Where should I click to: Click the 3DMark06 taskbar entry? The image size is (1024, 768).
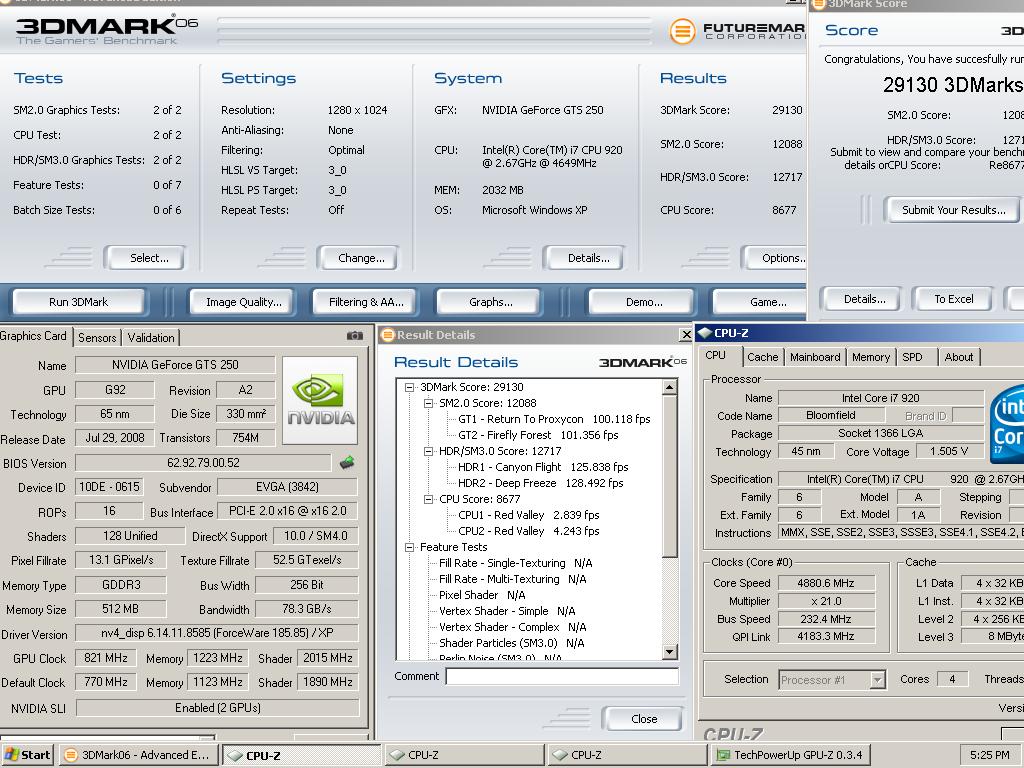click(138, 755)
